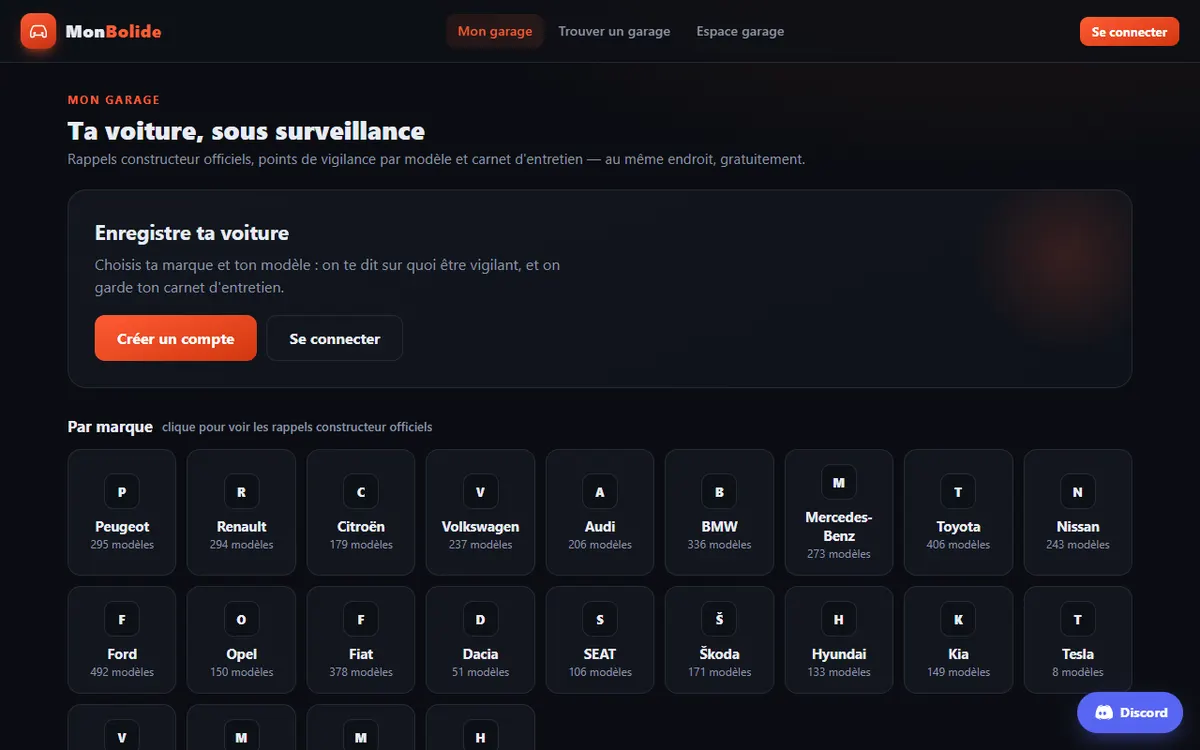Click the "294 modèles" count under Renault

(241, 545)
